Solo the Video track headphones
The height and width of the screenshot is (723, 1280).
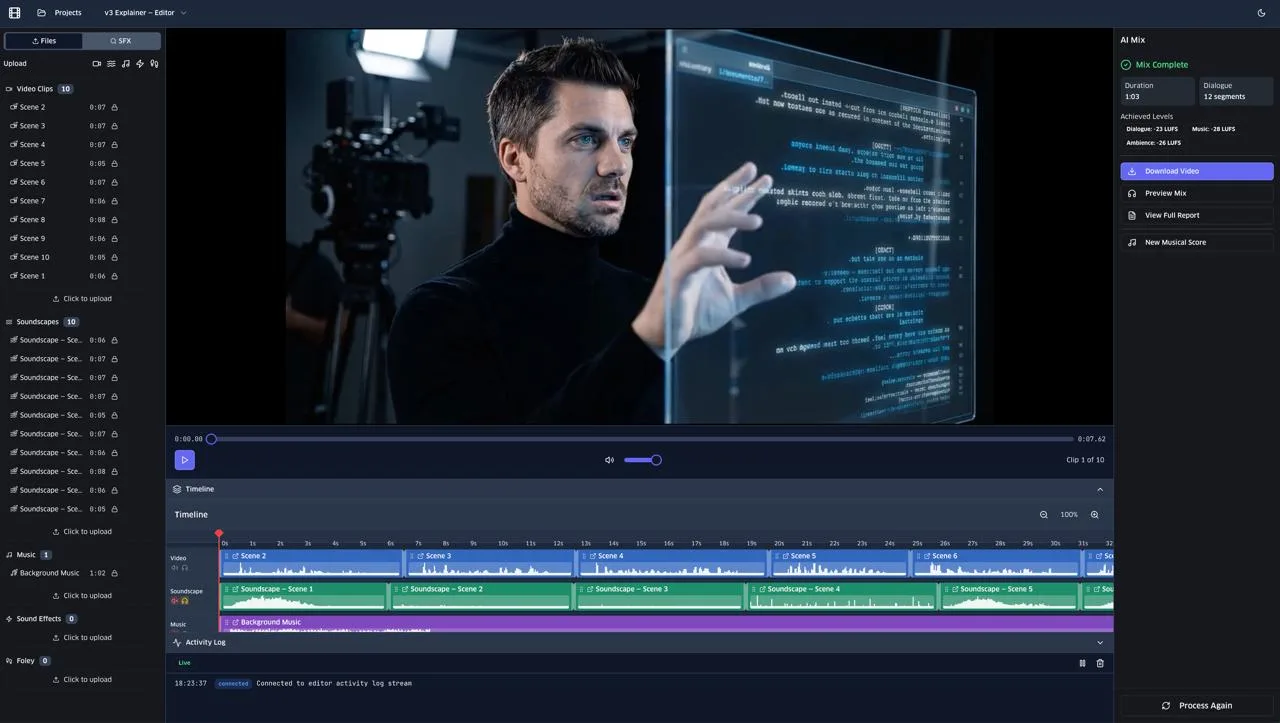coord(184,568)
